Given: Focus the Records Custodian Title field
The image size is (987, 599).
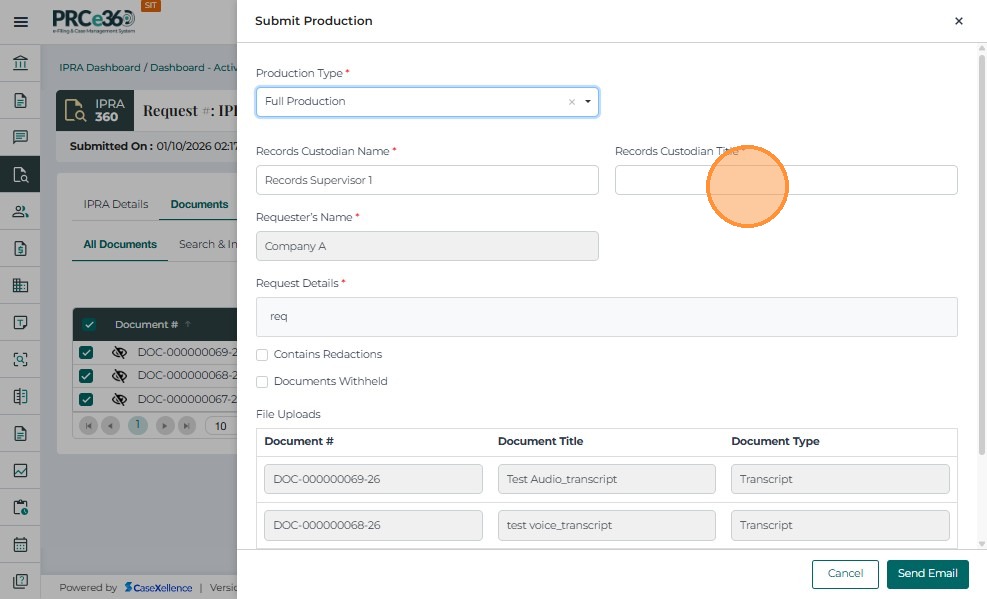Looking at the screenshot, I should point(786,180).
